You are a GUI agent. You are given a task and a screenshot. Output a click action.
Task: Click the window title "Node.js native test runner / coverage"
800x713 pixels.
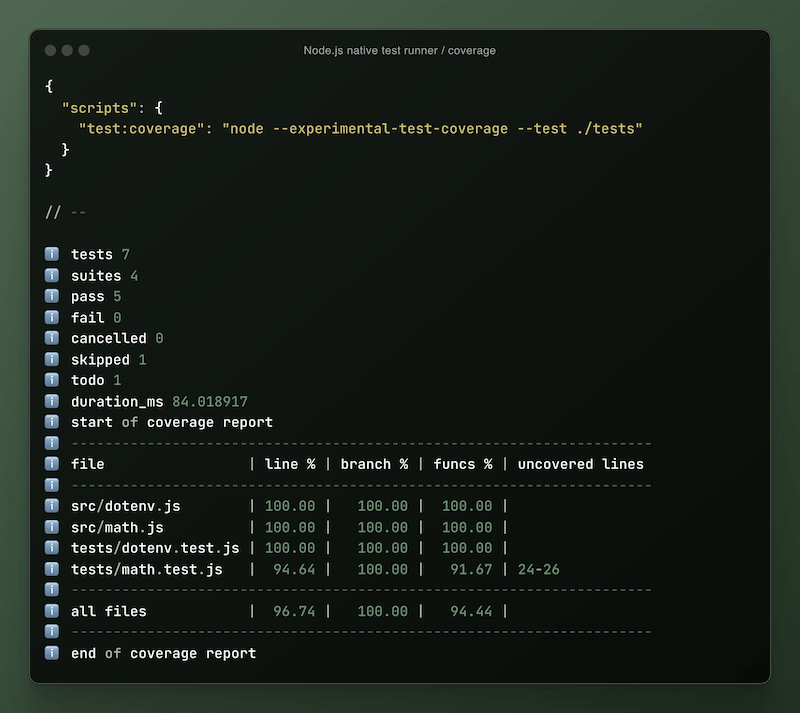point(399,50)
